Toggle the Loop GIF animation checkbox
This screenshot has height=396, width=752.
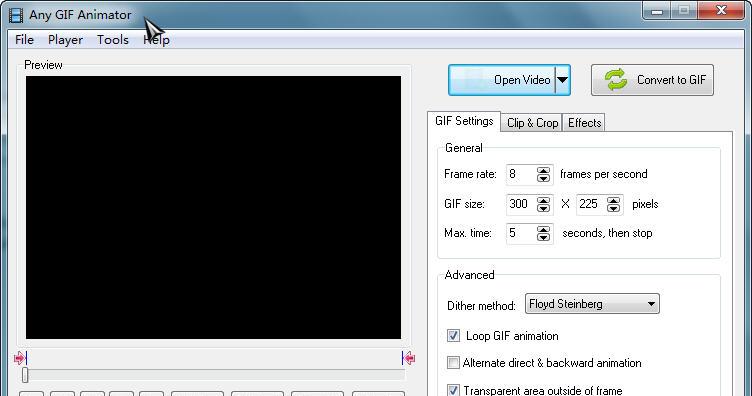pyautogui.click(x=453, y=336)
